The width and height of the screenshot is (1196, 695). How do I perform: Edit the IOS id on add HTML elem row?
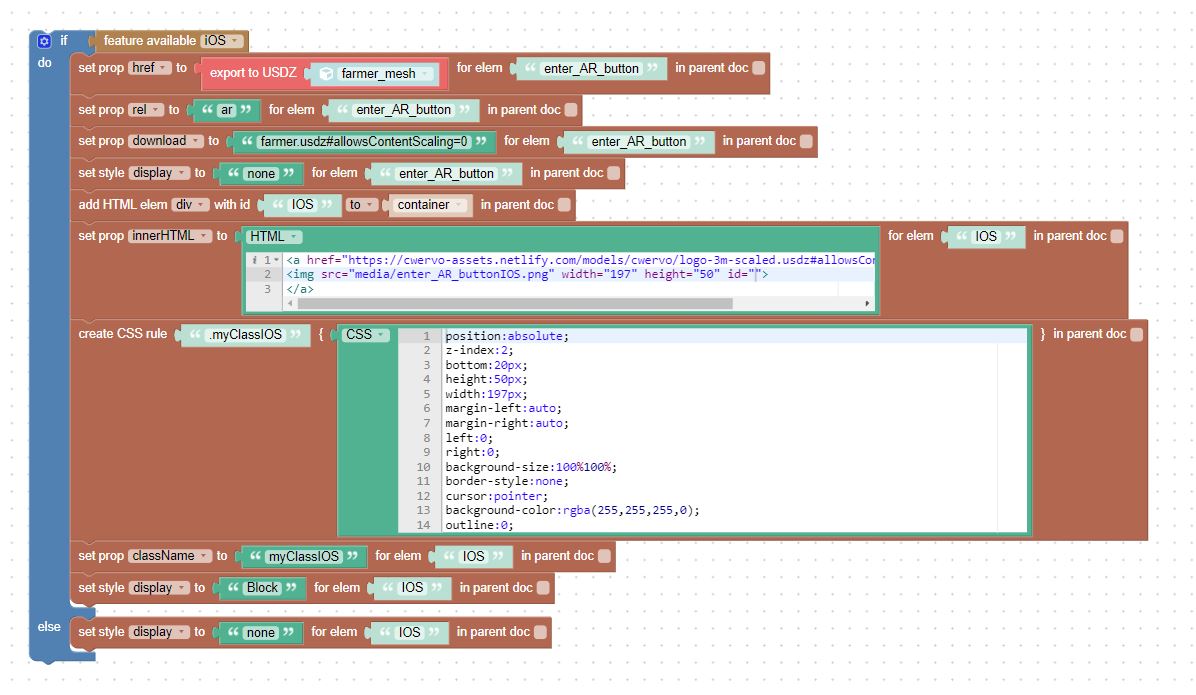click(x=302, y=204)
